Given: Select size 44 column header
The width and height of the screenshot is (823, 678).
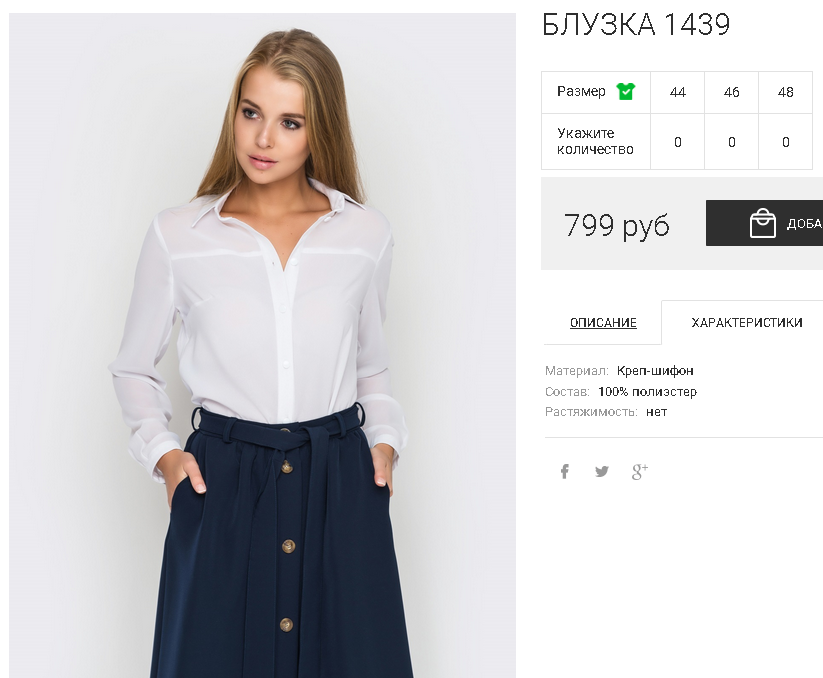Looking at the screenshot, I should coord(678,92).
